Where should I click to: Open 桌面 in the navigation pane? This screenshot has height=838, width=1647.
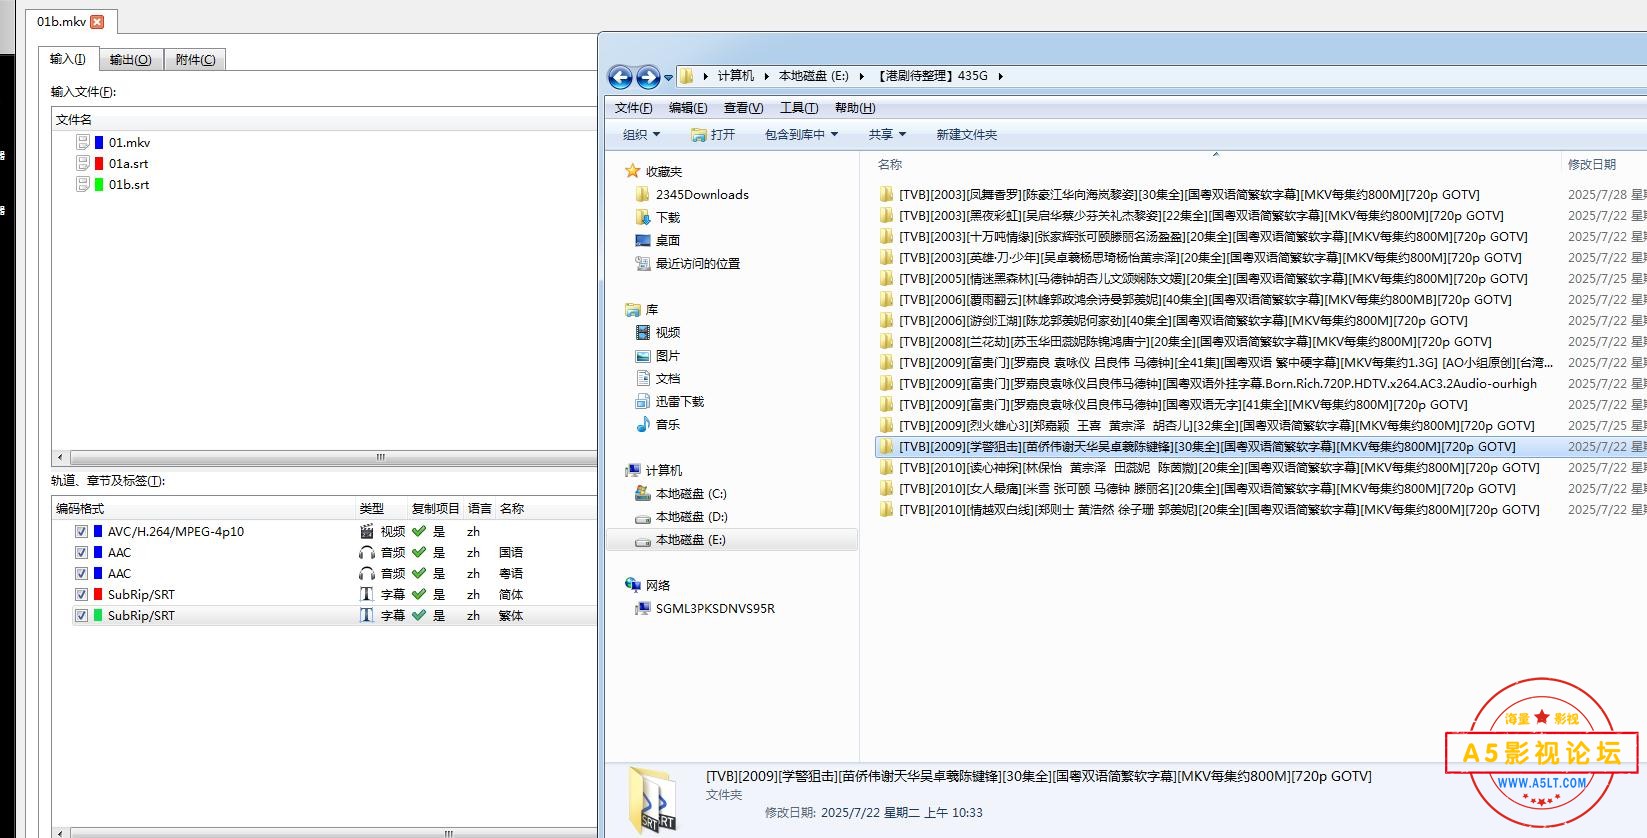point(667,241)
